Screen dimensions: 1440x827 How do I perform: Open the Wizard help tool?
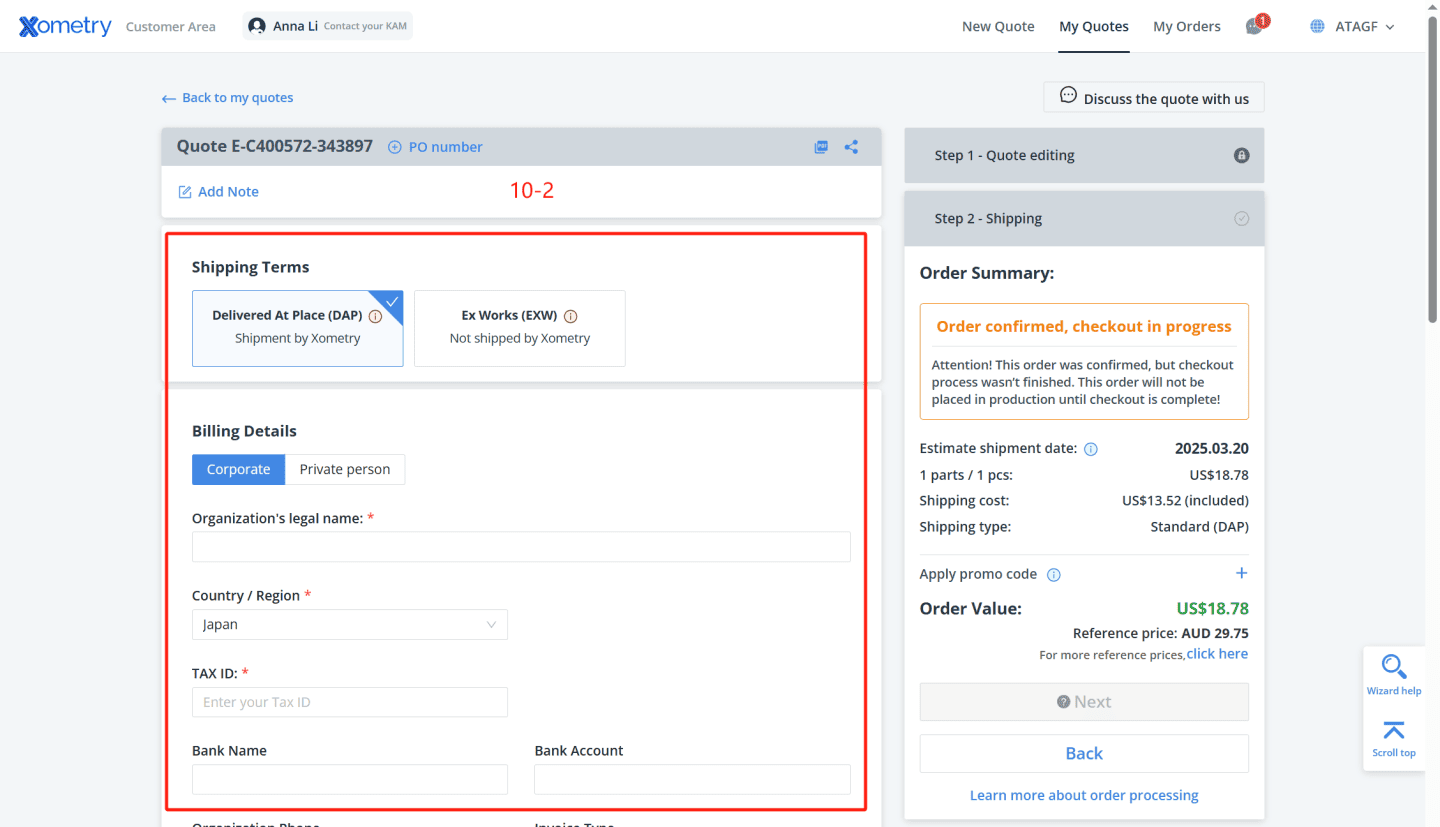[x=1394, y=672]
